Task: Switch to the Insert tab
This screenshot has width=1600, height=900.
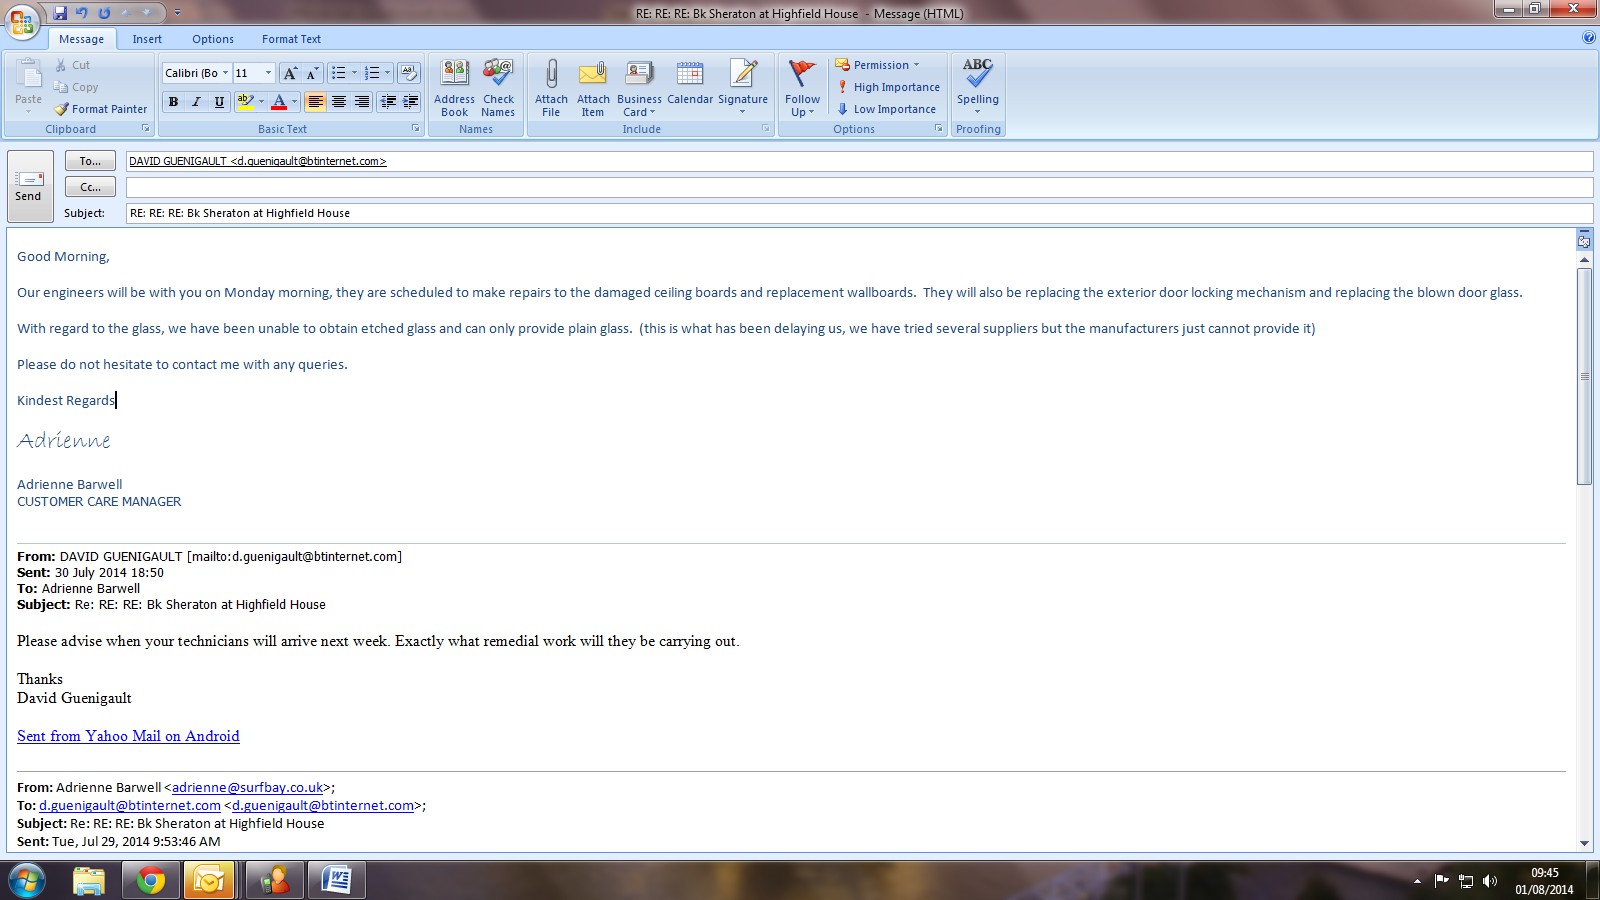Action: tap(147, 39)
